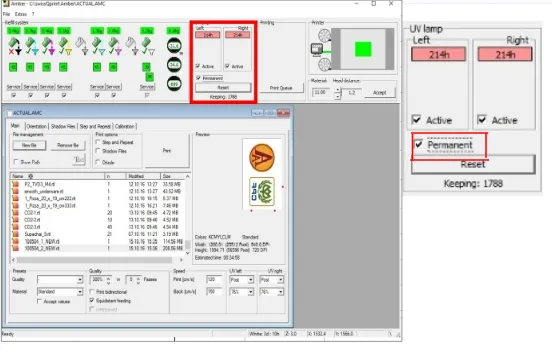Viewport: 552px width, 361px height.
Task: Open the UV left percentage dropdown
Action: tap(250, 292)
